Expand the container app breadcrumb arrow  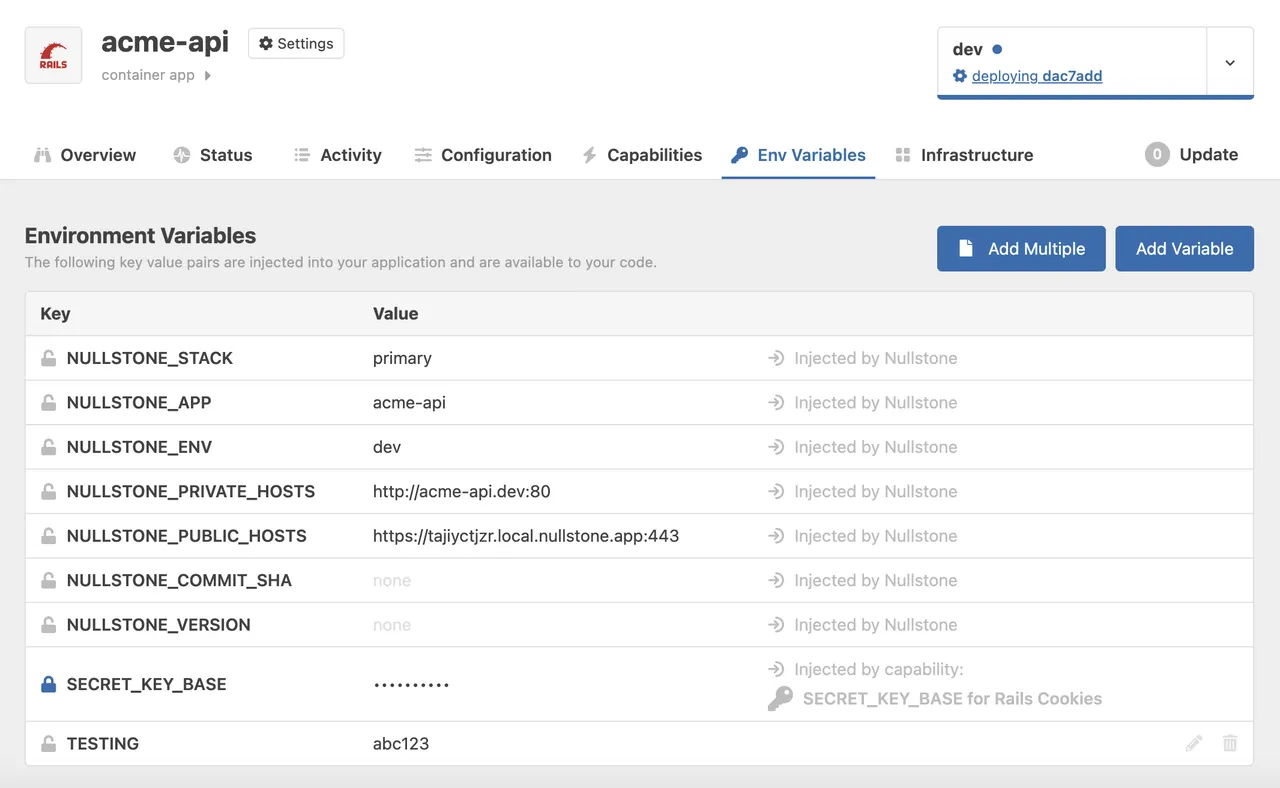point(208,75)
